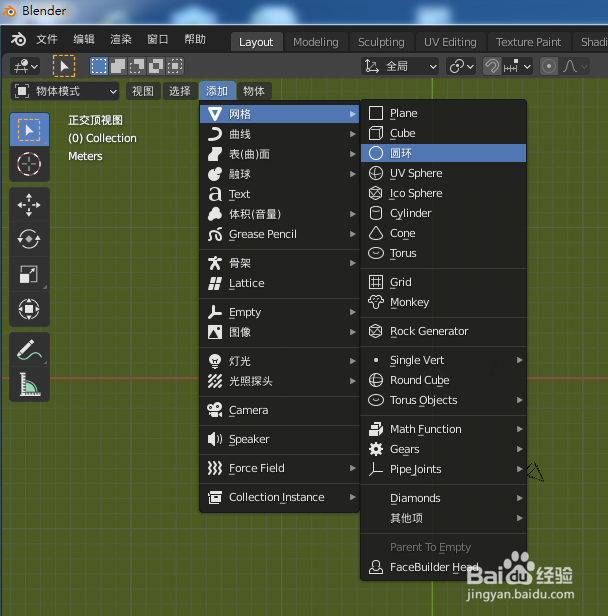Add a Rock Generator mesh
Image resolution: width=608 pixels, height=616 pixels.
pyautogui.click(x=443, y=331)
